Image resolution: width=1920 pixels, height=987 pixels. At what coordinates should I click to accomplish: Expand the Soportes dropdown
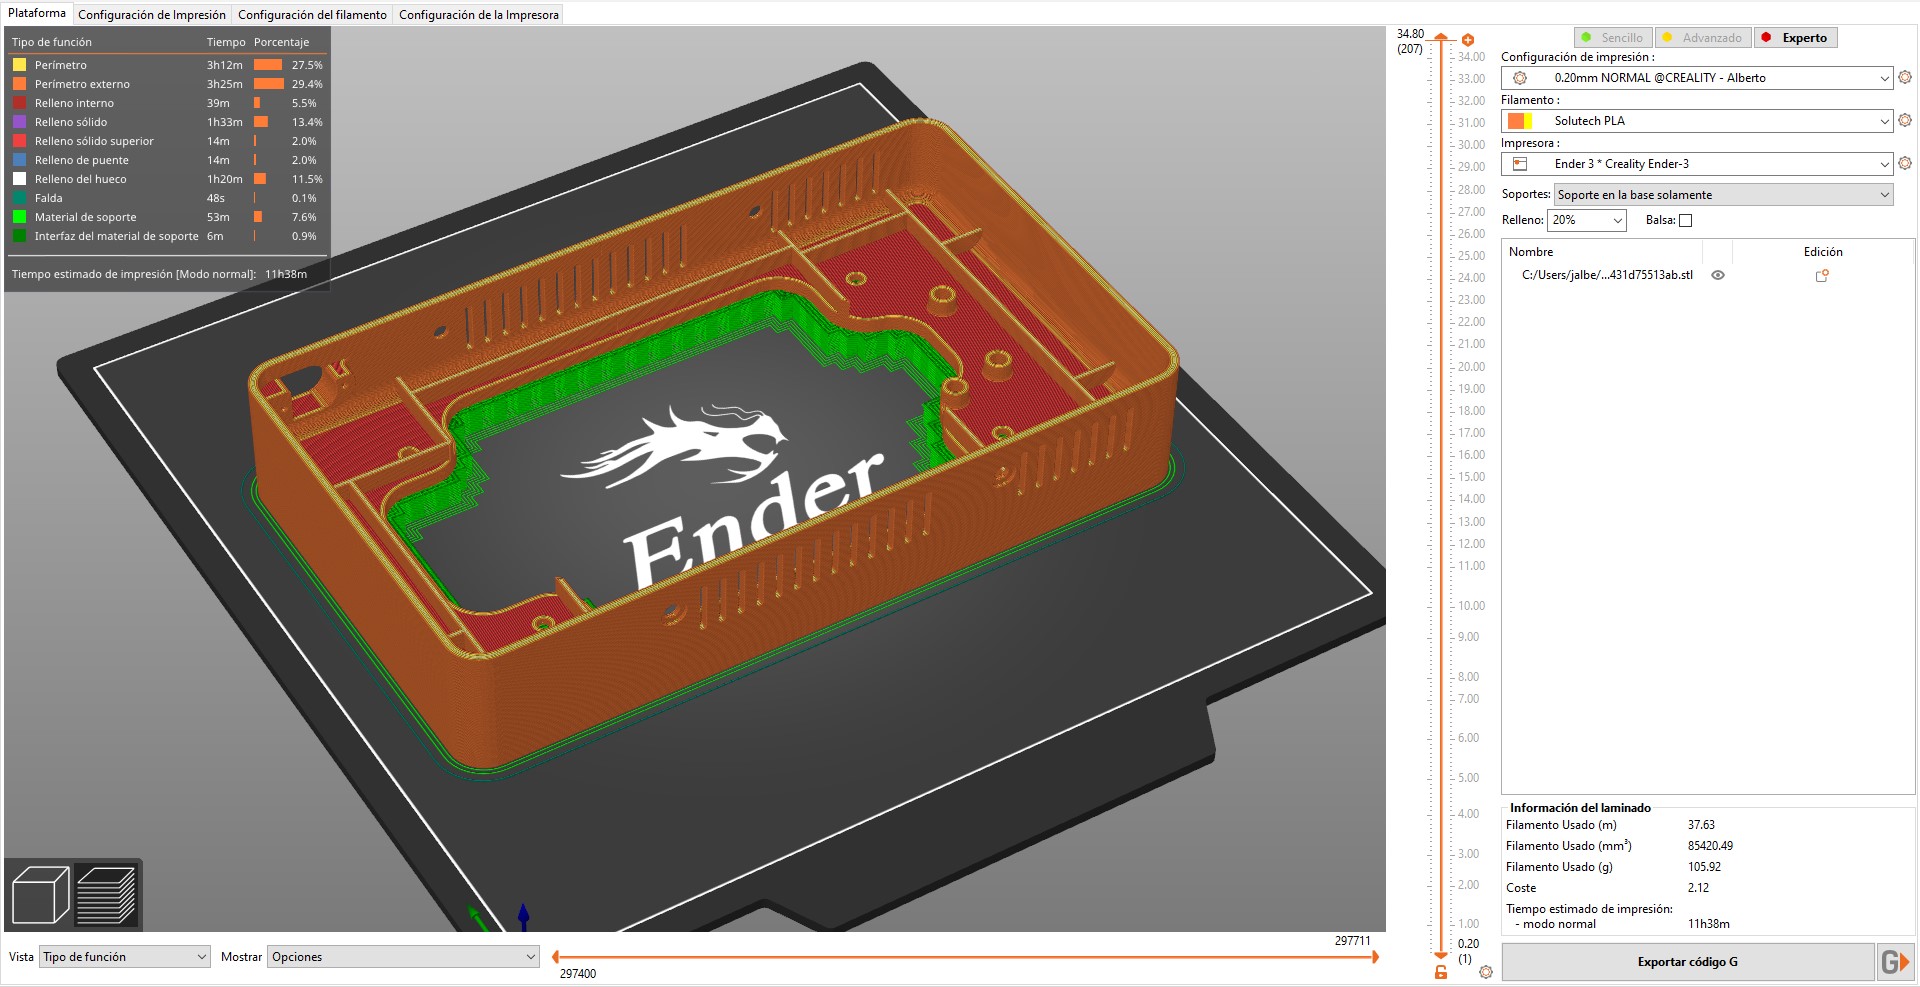click(1724, 195)
